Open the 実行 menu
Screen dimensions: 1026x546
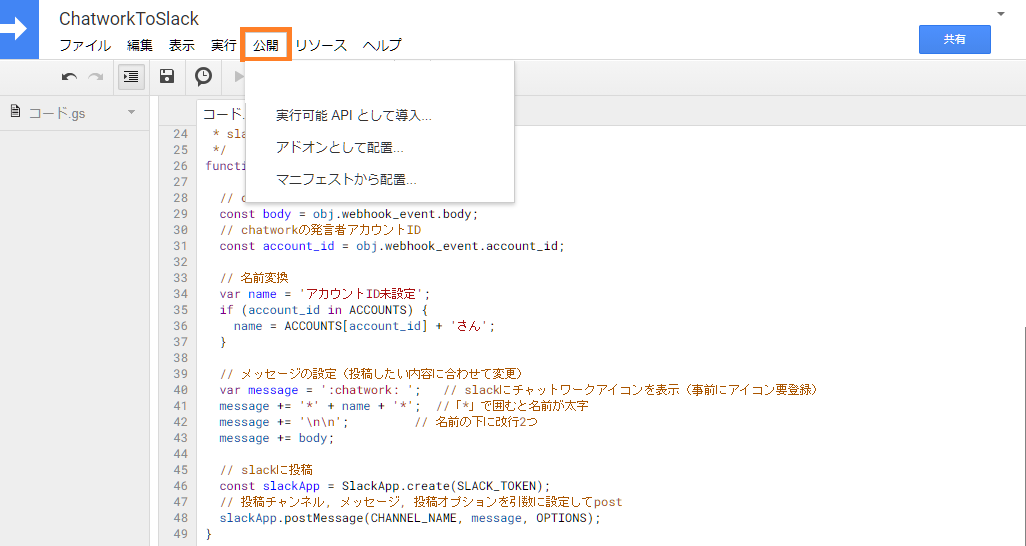click(x=223, y=45)
